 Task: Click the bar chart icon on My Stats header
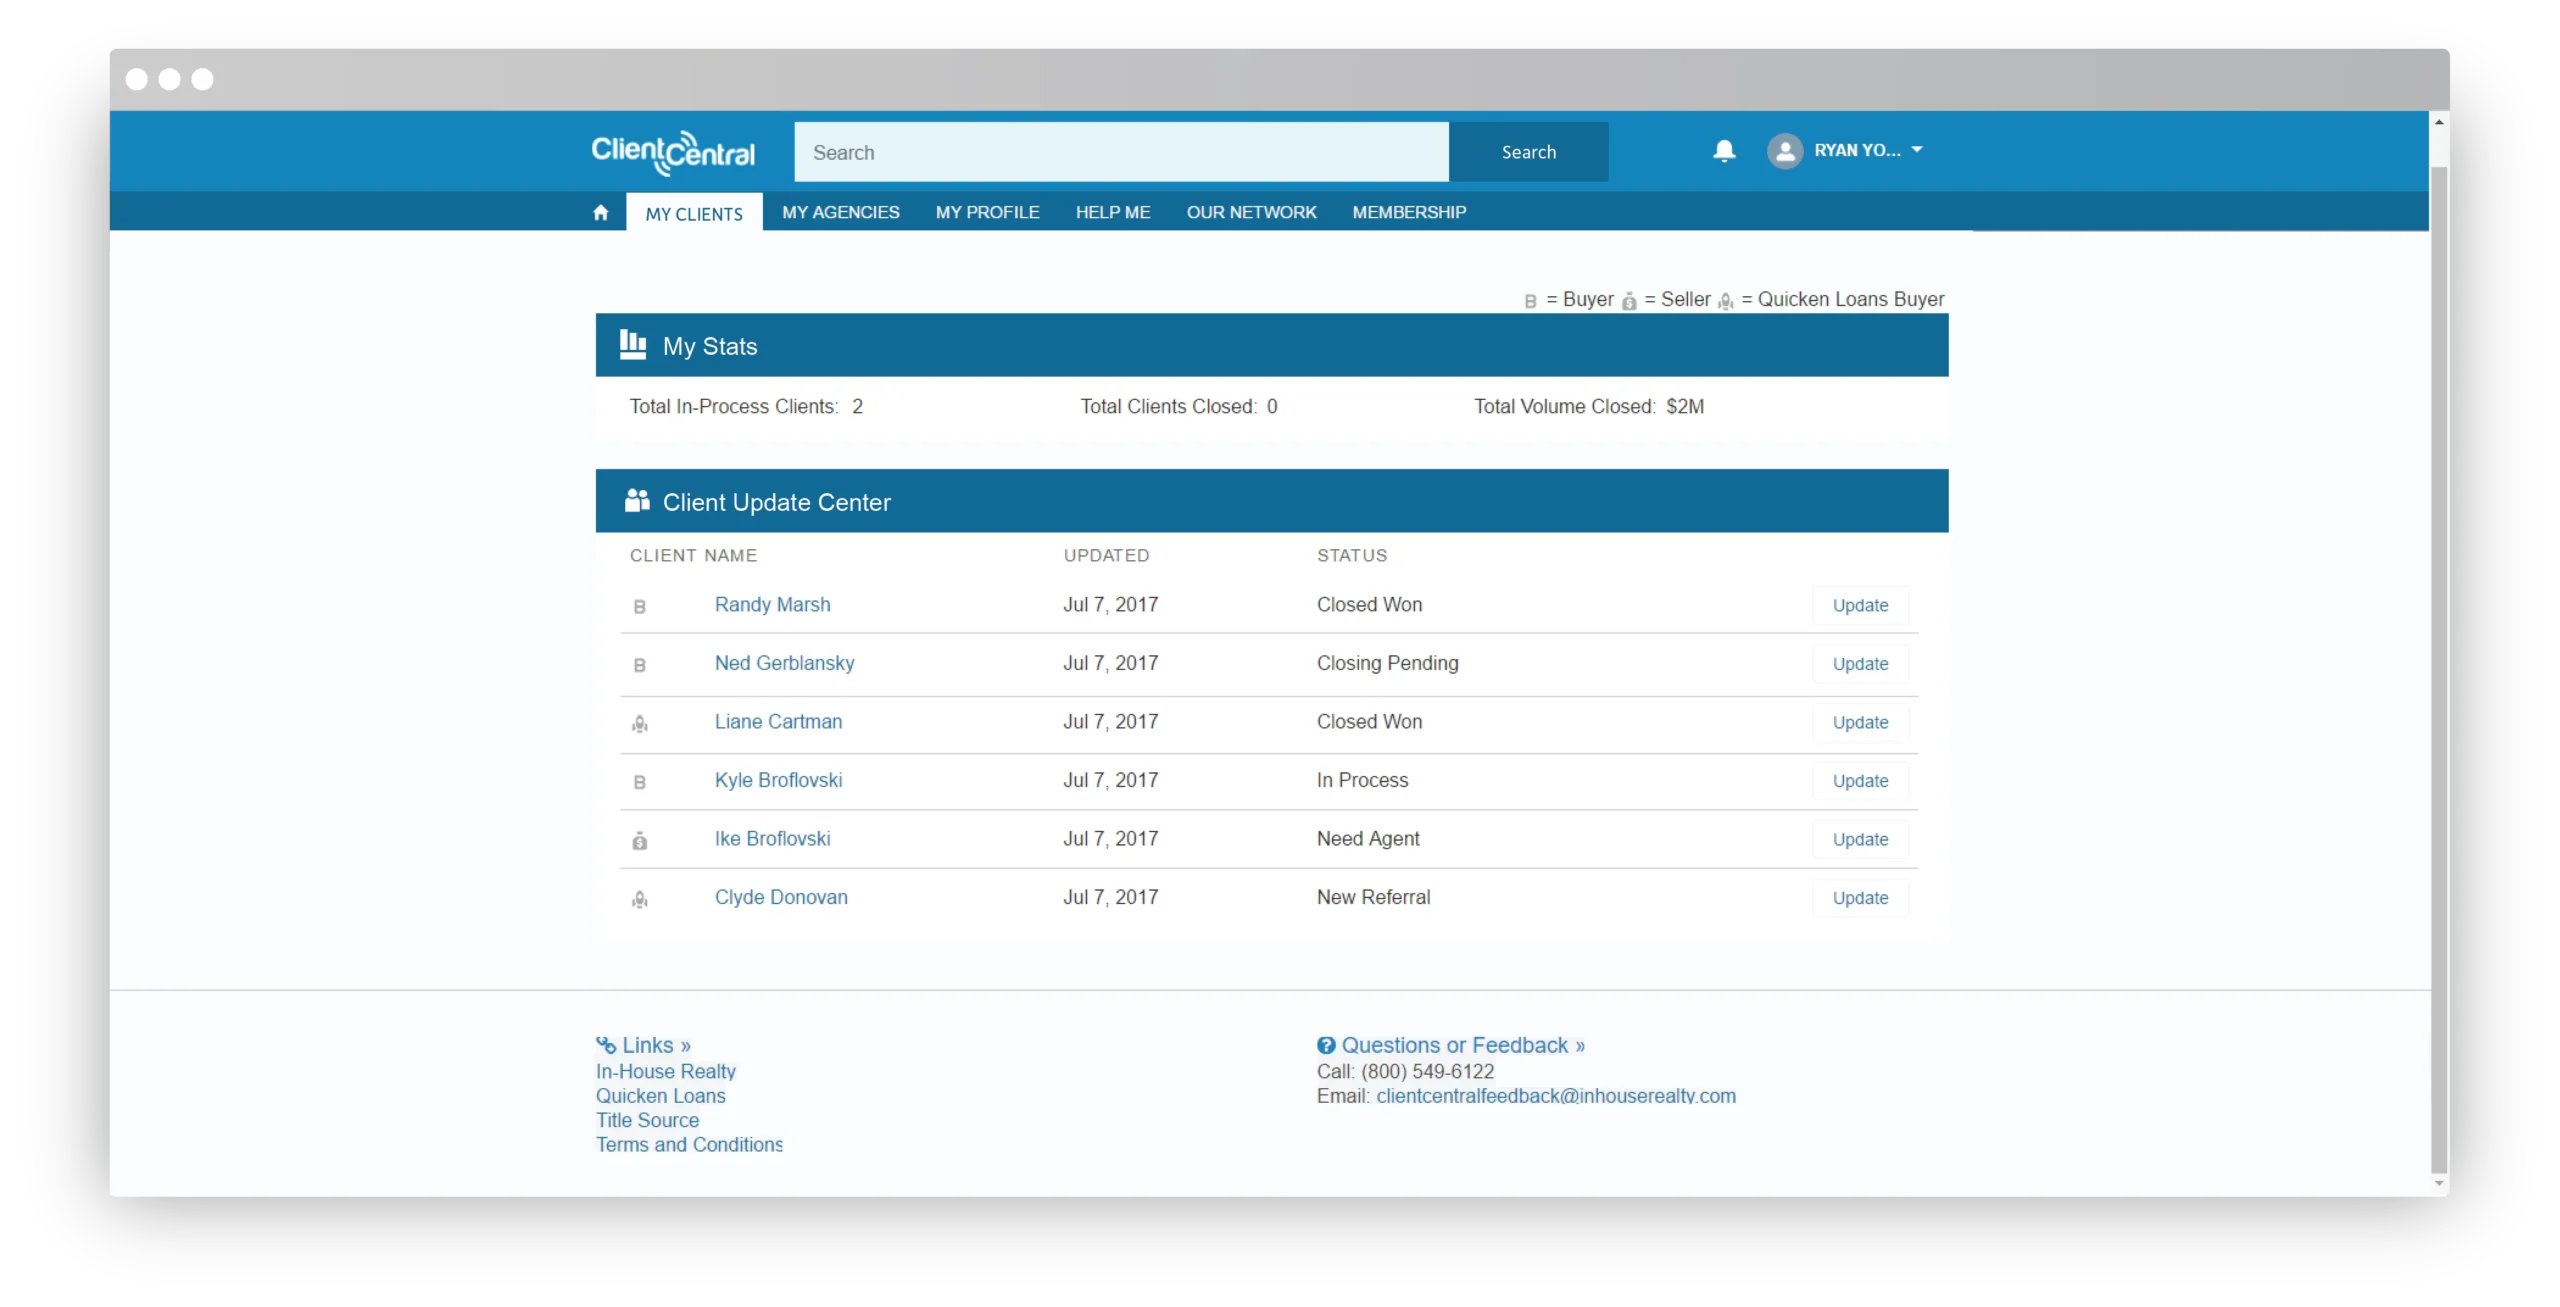coord(633,344)
